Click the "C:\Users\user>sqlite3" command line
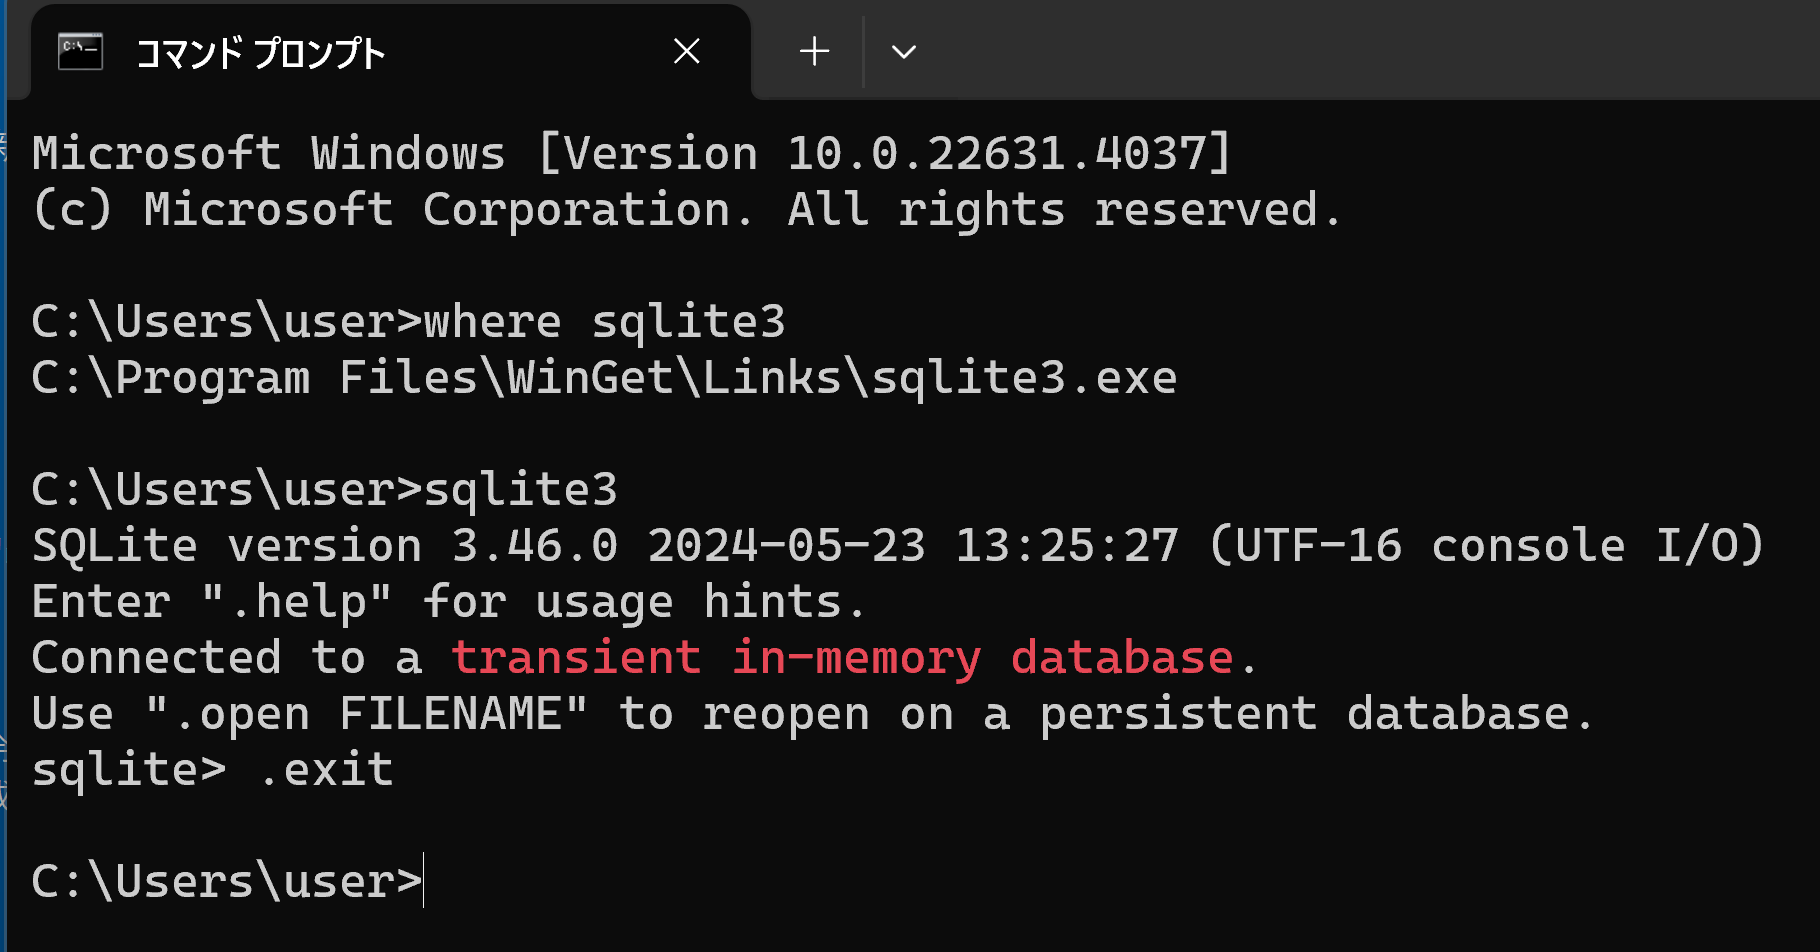Screen dimensions: 1820x952 click(325, 490)
